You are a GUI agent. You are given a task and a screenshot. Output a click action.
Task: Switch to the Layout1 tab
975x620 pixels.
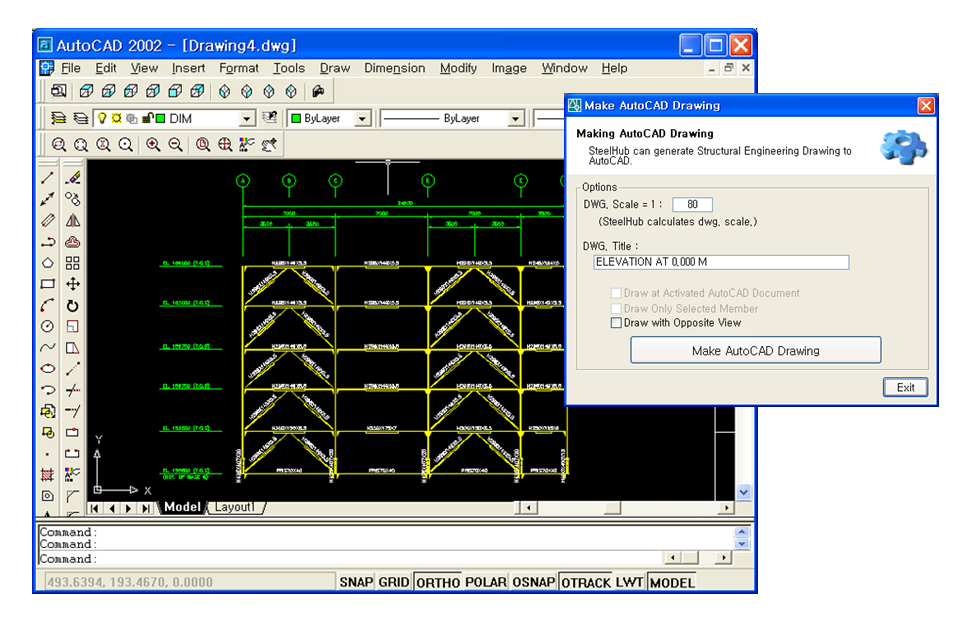236,507
